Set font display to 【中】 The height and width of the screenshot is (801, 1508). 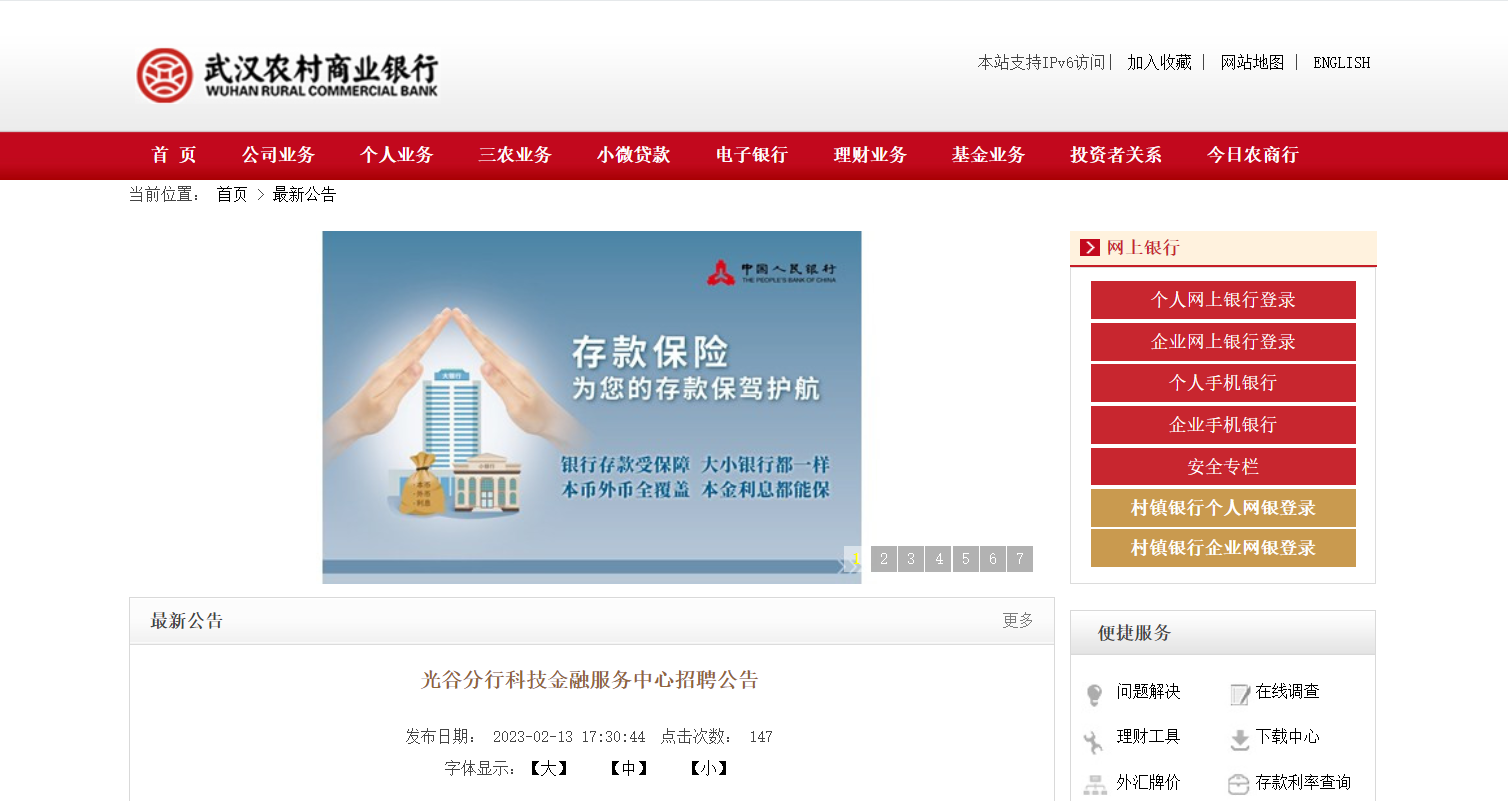click(628, 768)
